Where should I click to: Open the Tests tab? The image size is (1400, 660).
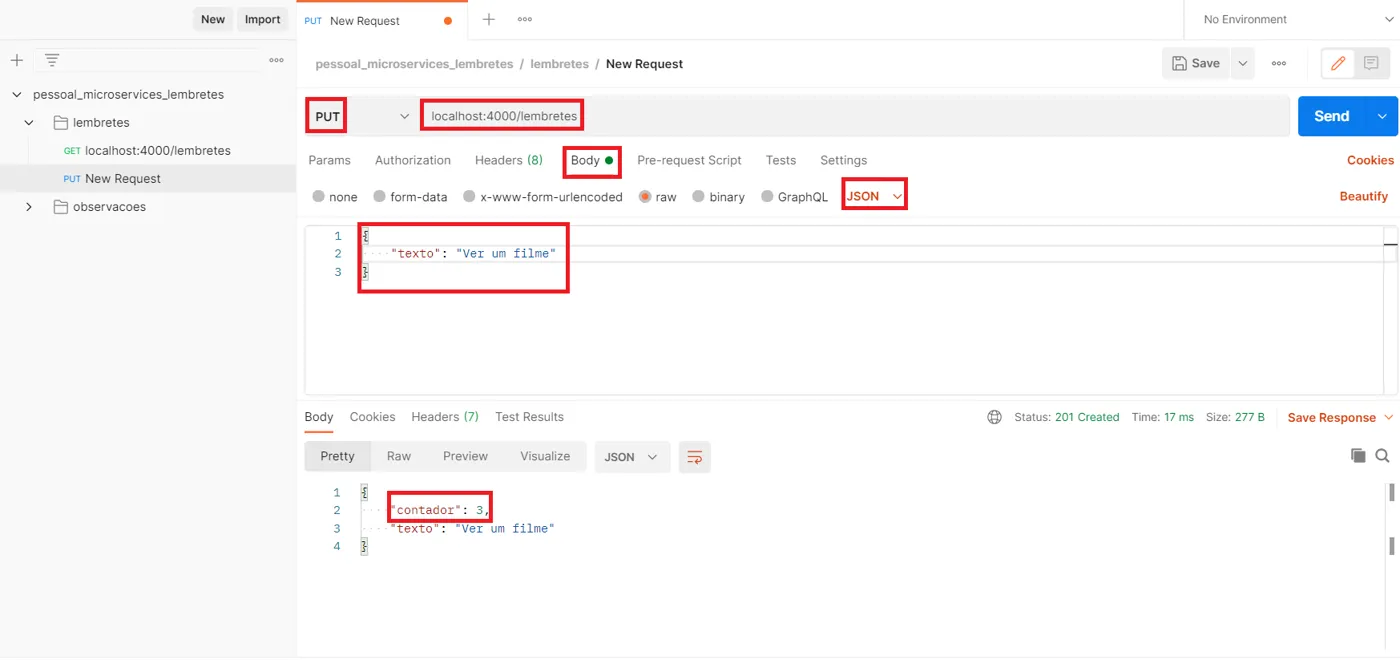pos(781,160)
